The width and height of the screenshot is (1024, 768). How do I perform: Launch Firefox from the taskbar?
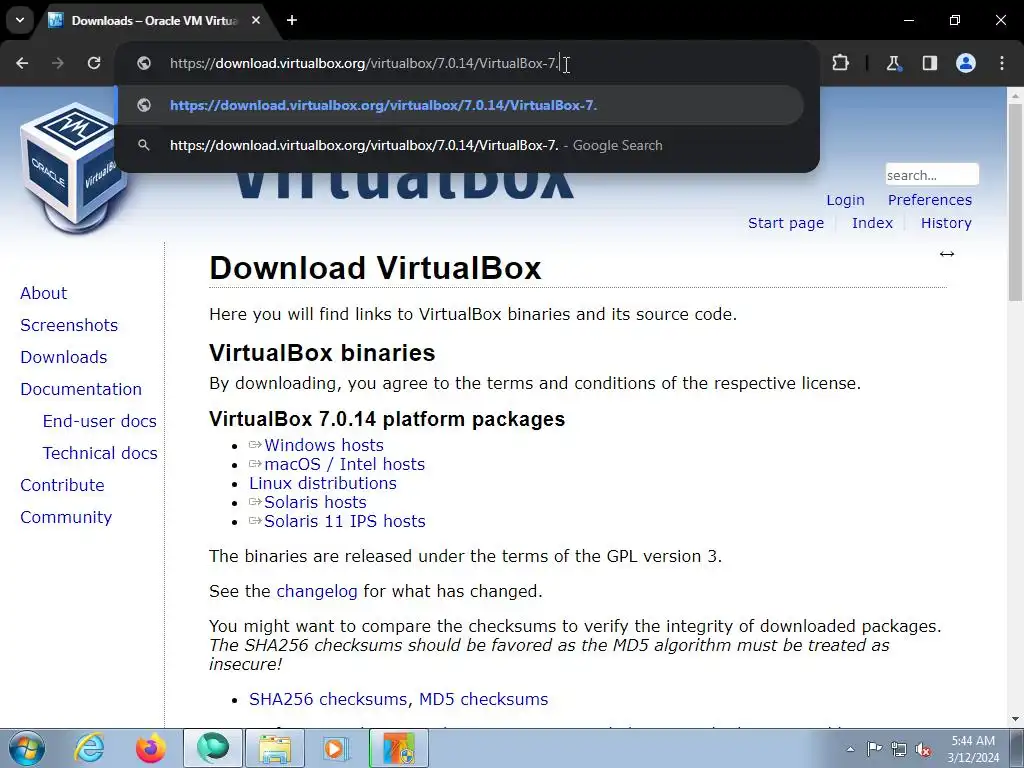click(150, 748)
